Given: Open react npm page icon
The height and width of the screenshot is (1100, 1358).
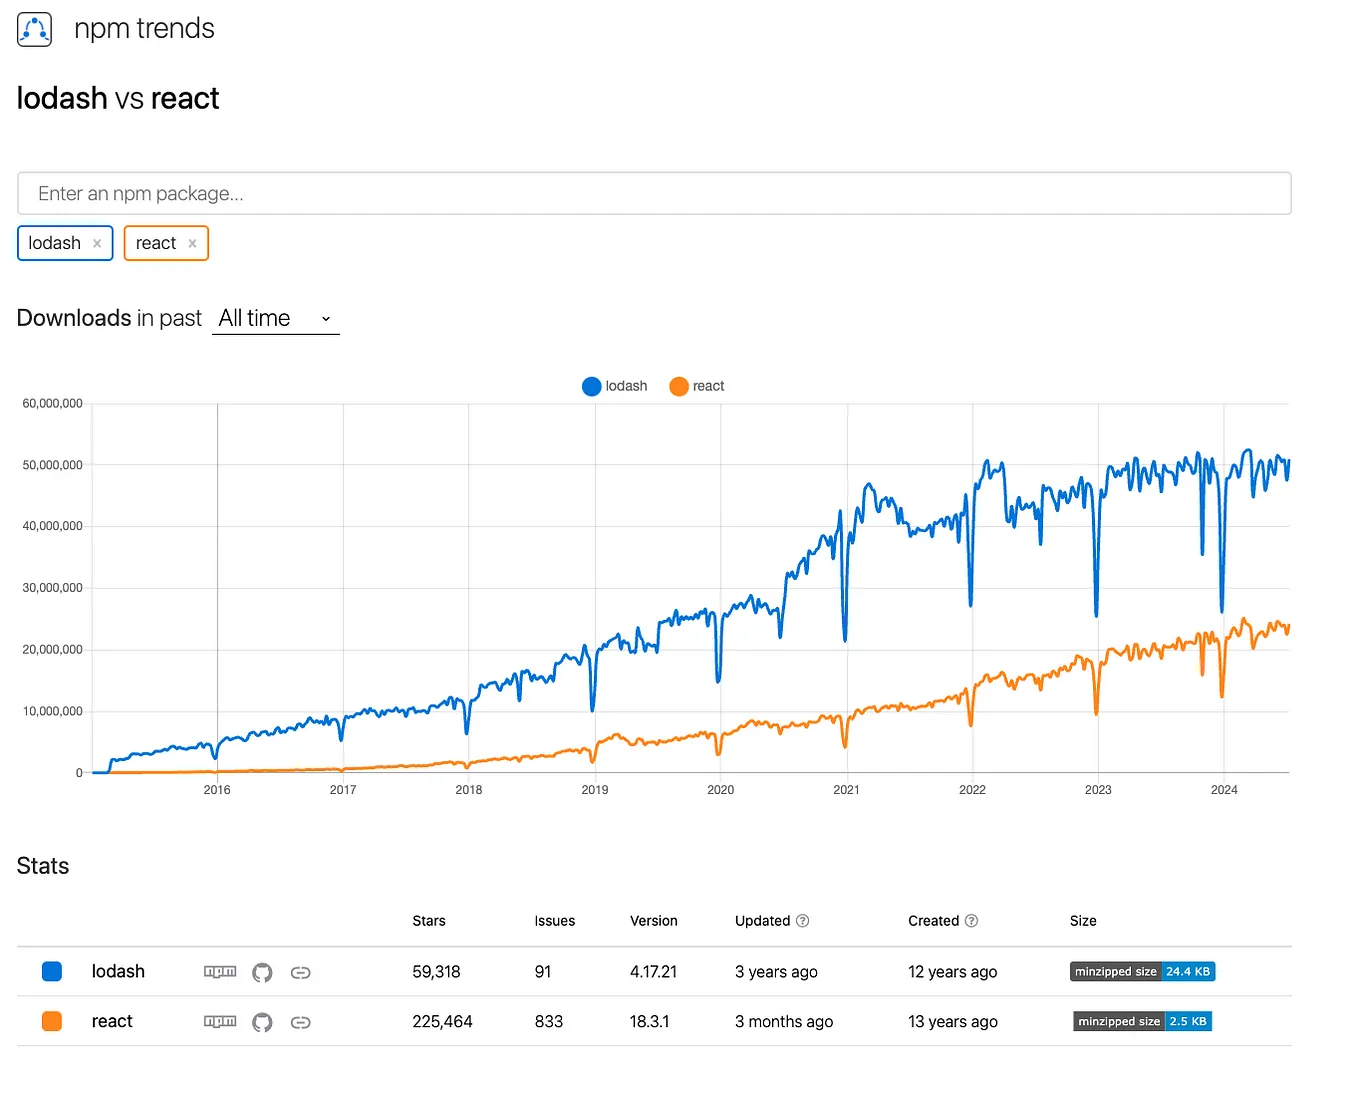Looking at the screenshot, I should [x=220, y=1021].
